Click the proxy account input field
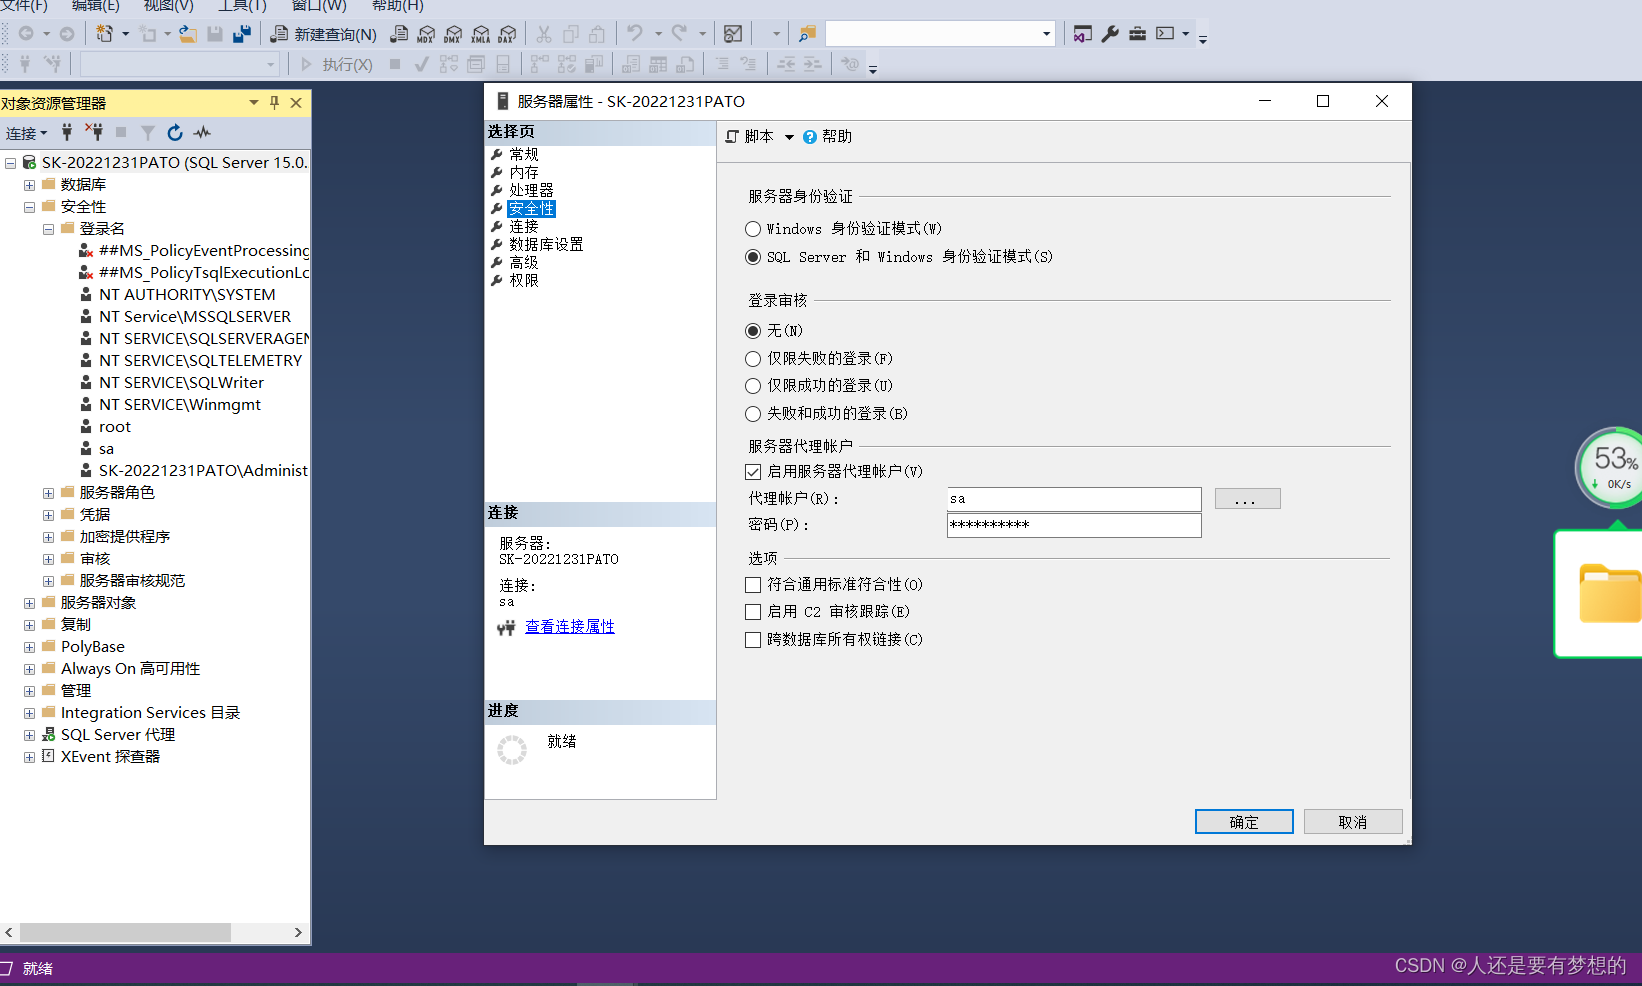 (1074, 499)
